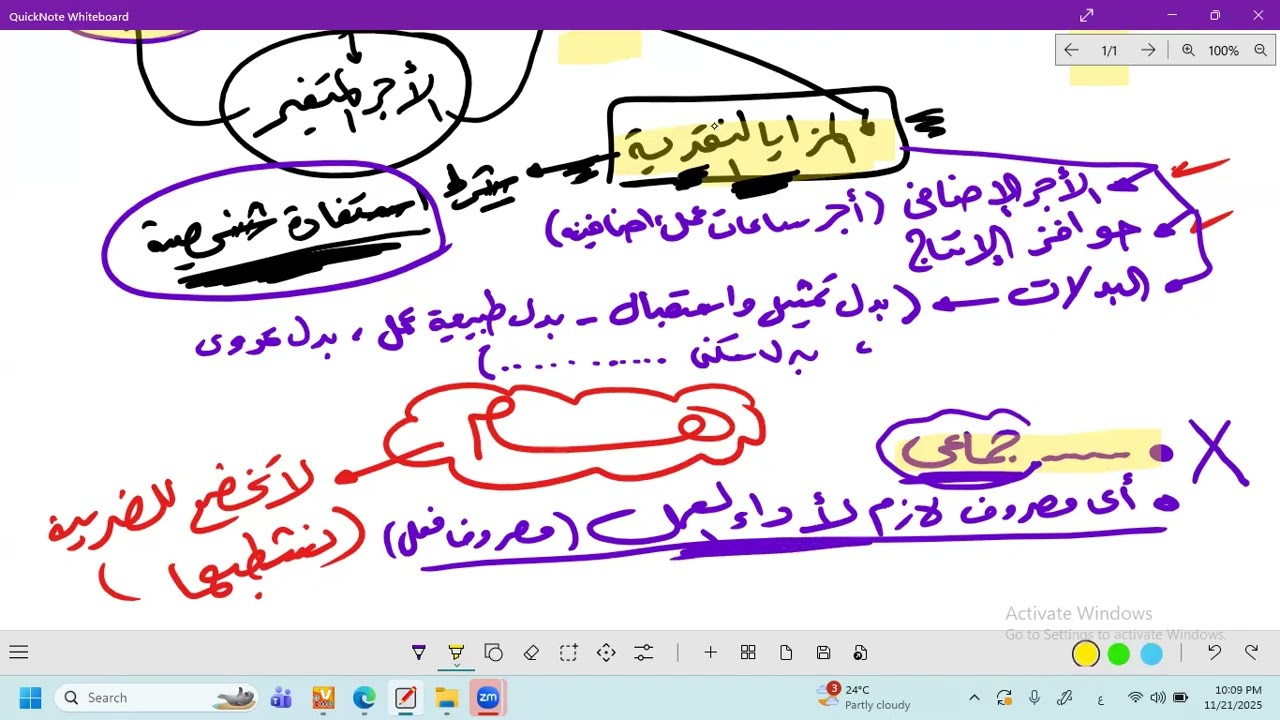Select the yellow highlighter tool
This screenshot has width=1280, height=720.
coord(456,653)
